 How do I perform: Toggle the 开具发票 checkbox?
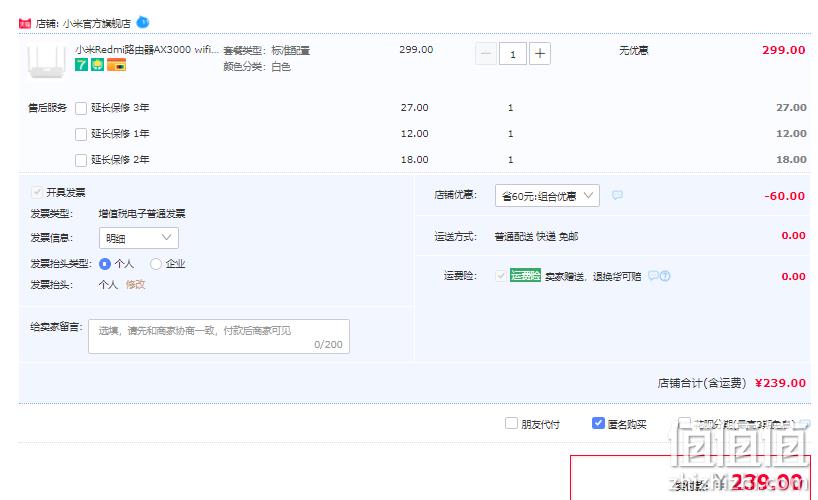pyautogui.click(x=37, y=193)
